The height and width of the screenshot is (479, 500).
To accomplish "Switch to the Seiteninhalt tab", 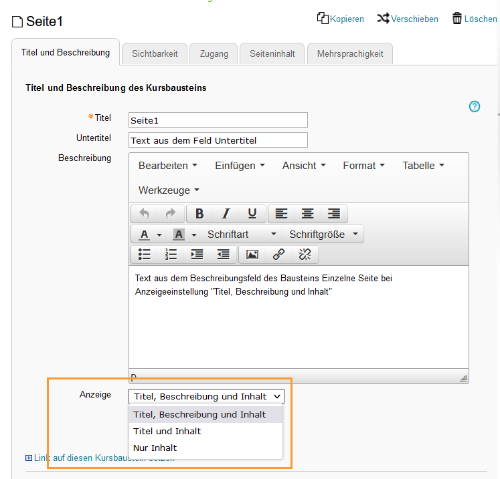I will pos(272,54).
